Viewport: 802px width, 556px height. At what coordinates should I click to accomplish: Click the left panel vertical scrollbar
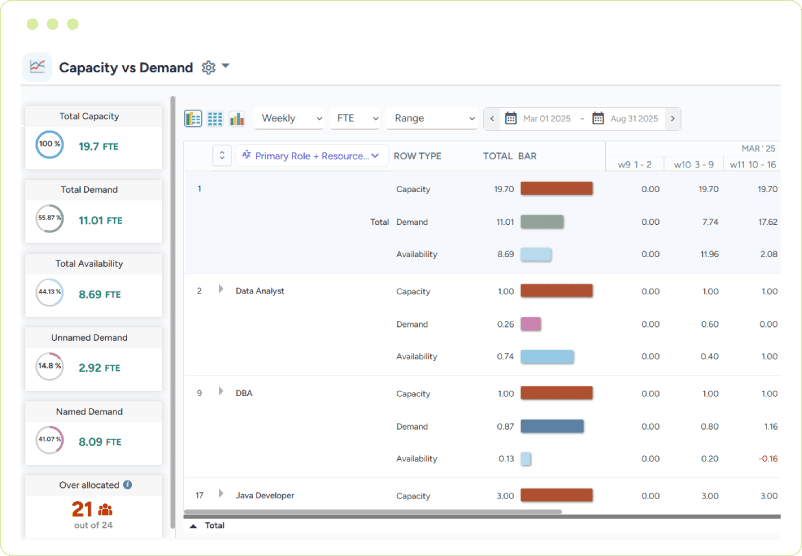[173, 312]
